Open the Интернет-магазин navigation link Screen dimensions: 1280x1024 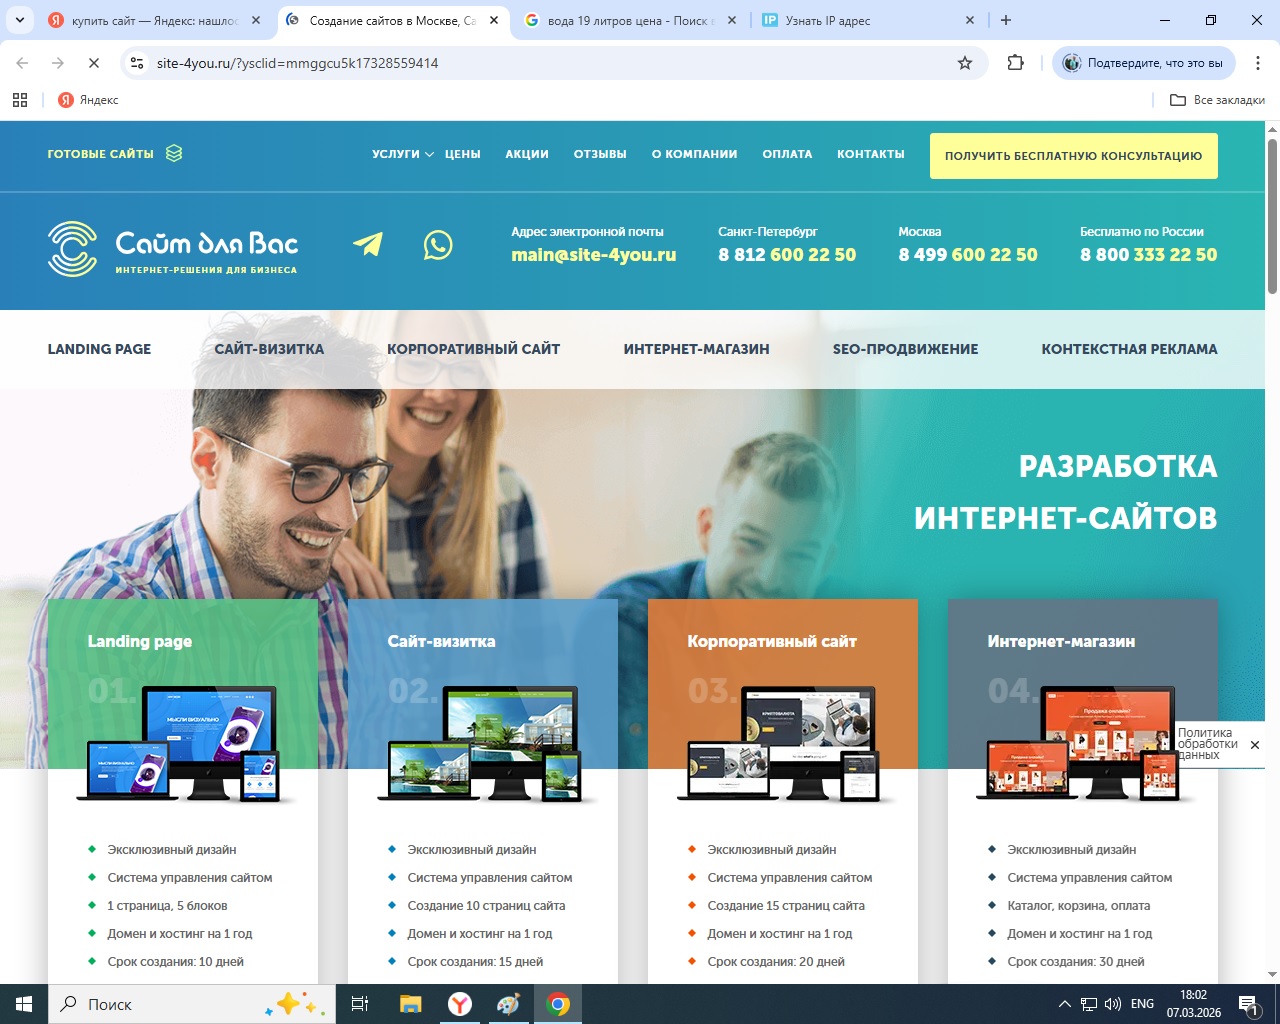(x=697, y=349)
